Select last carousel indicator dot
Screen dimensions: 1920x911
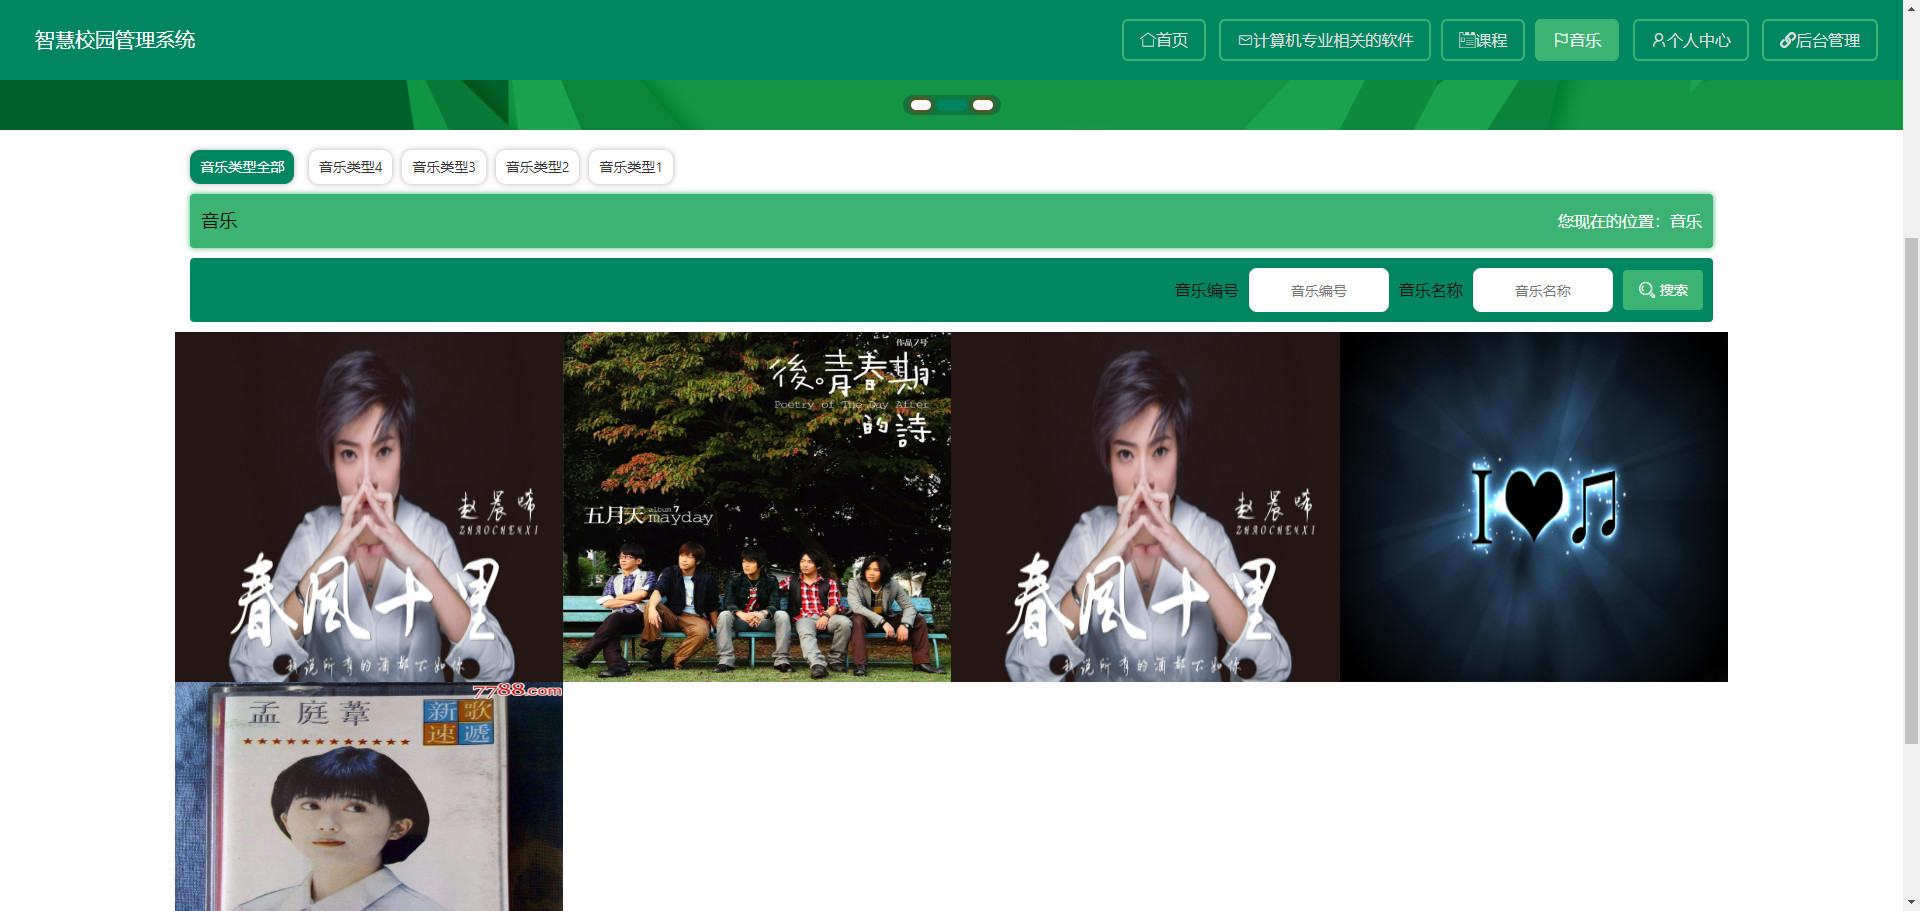pos(983,105)
